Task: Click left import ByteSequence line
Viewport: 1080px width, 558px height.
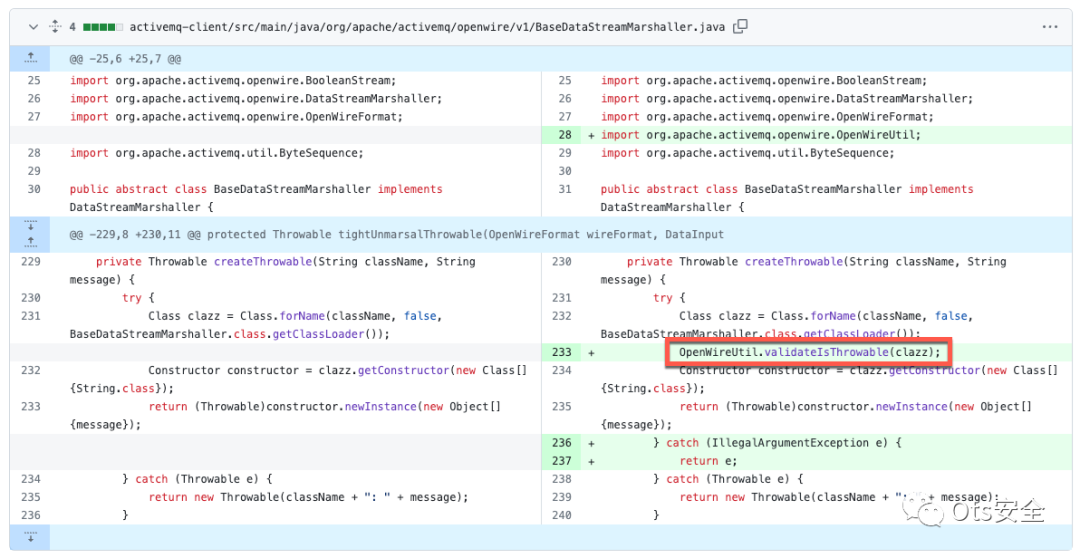Action: 216,153
